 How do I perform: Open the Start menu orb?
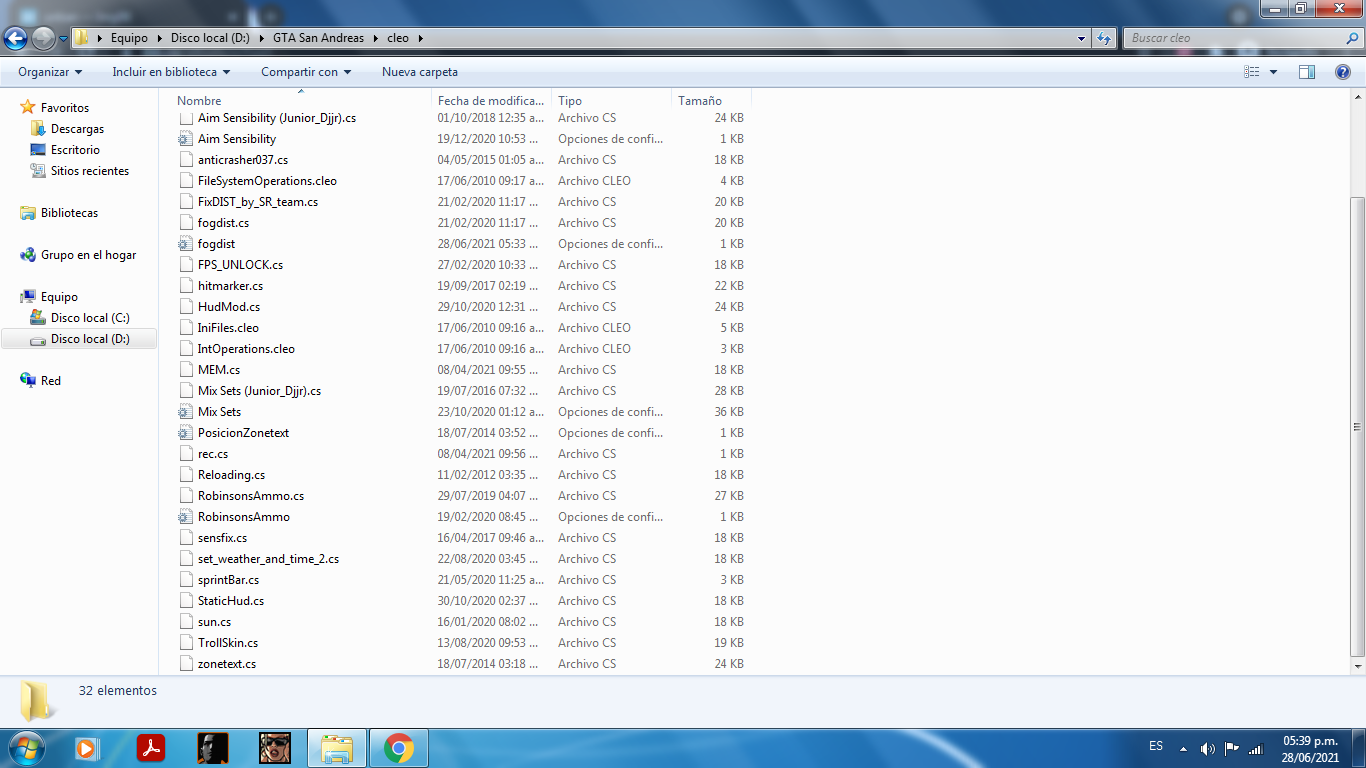pyautogui.click(x=24, y=748)
